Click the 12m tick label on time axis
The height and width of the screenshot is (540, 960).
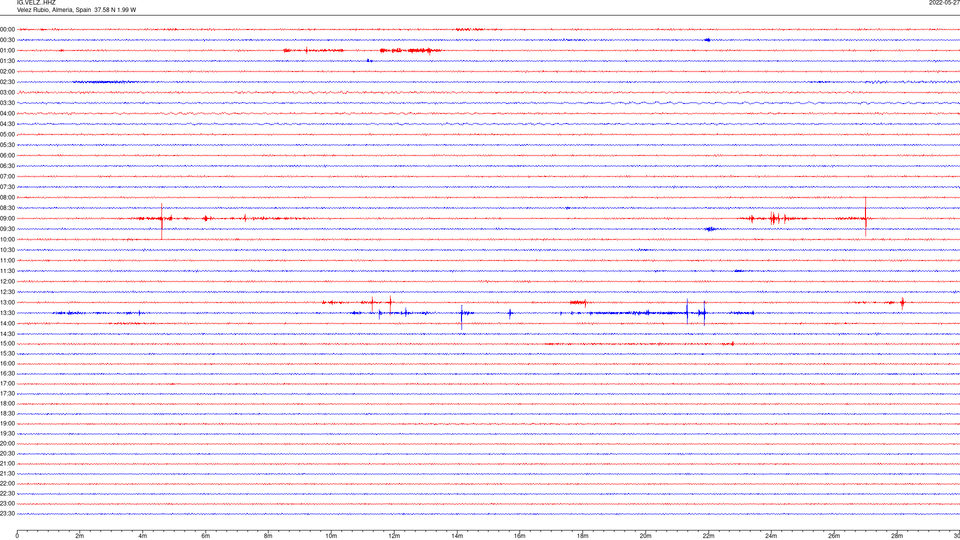point(394,536)
